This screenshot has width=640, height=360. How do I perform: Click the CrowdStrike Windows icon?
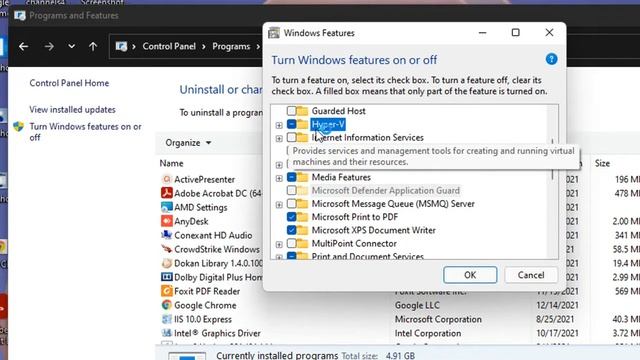coord(167,249)
